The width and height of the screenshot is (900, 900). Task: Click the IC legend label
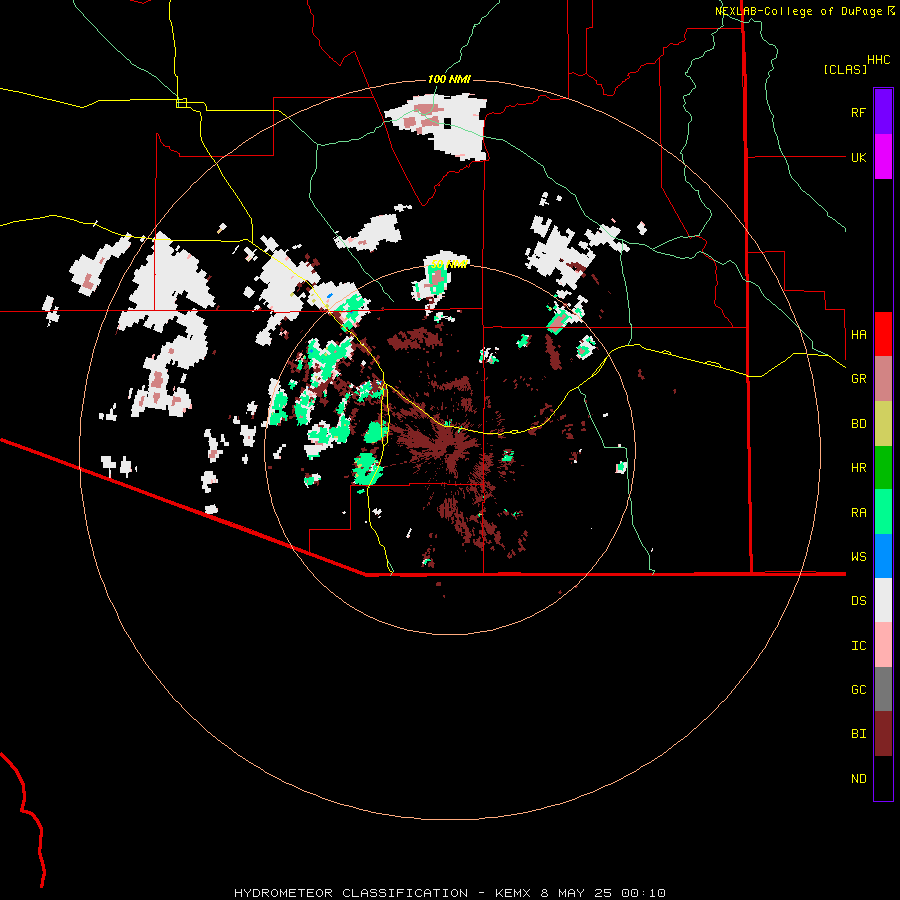(x=858, y=646)
